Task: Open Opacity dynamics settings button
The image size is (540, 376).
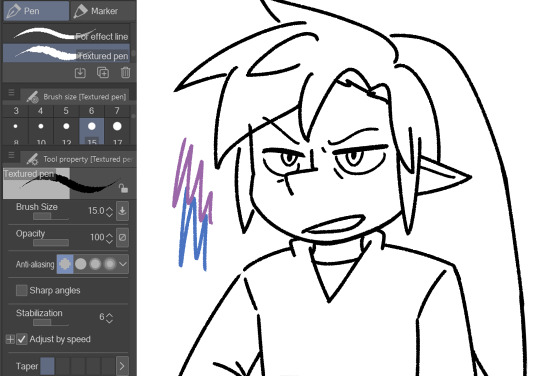Action: [122, 237]
